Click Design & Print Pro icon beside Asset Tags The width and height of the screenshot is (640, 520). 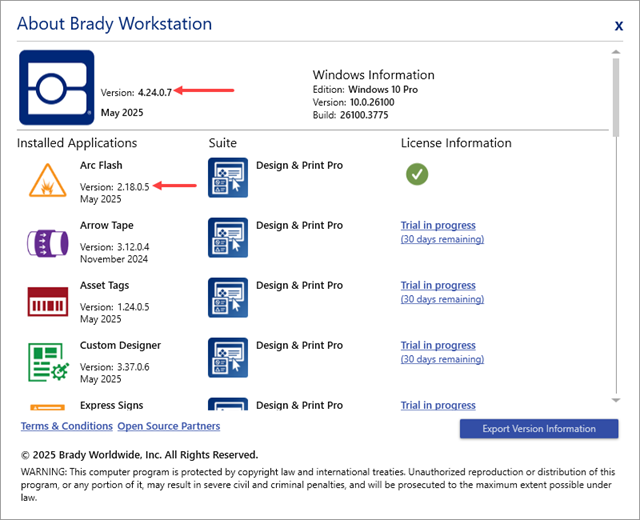point(228,300)
